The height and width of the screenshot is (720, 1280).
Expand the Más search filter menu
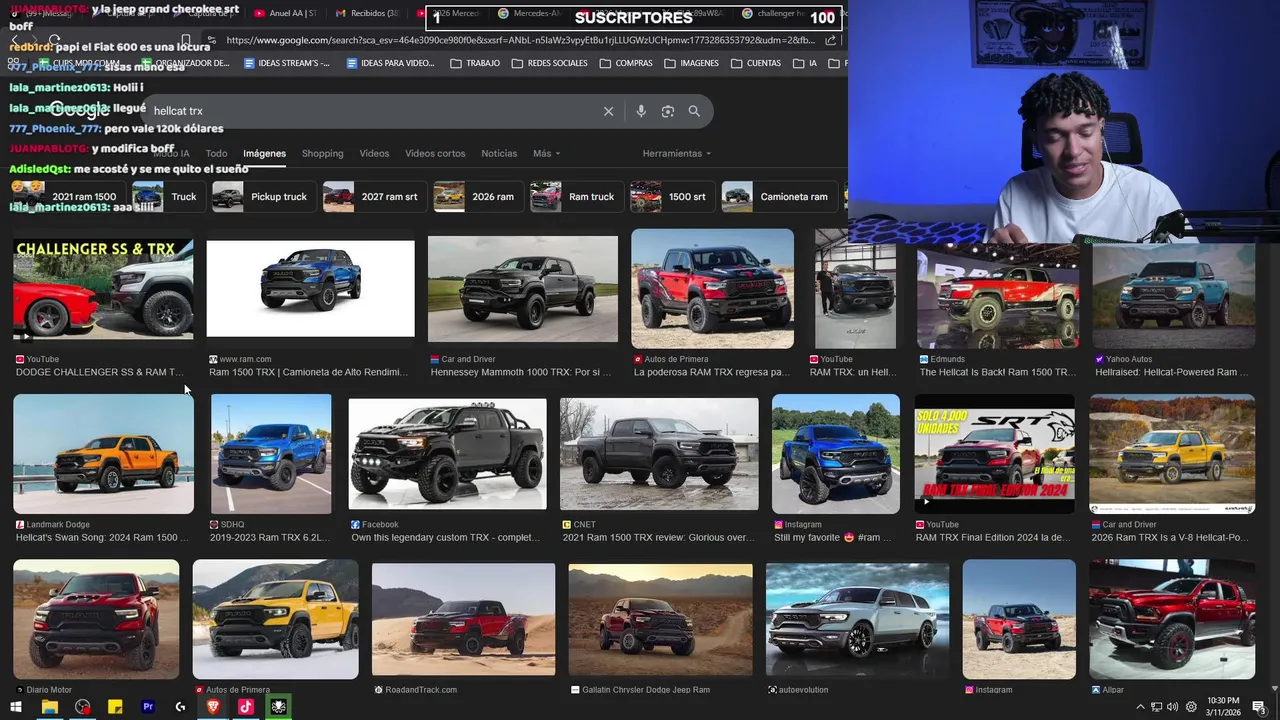(x=546, y=154)
